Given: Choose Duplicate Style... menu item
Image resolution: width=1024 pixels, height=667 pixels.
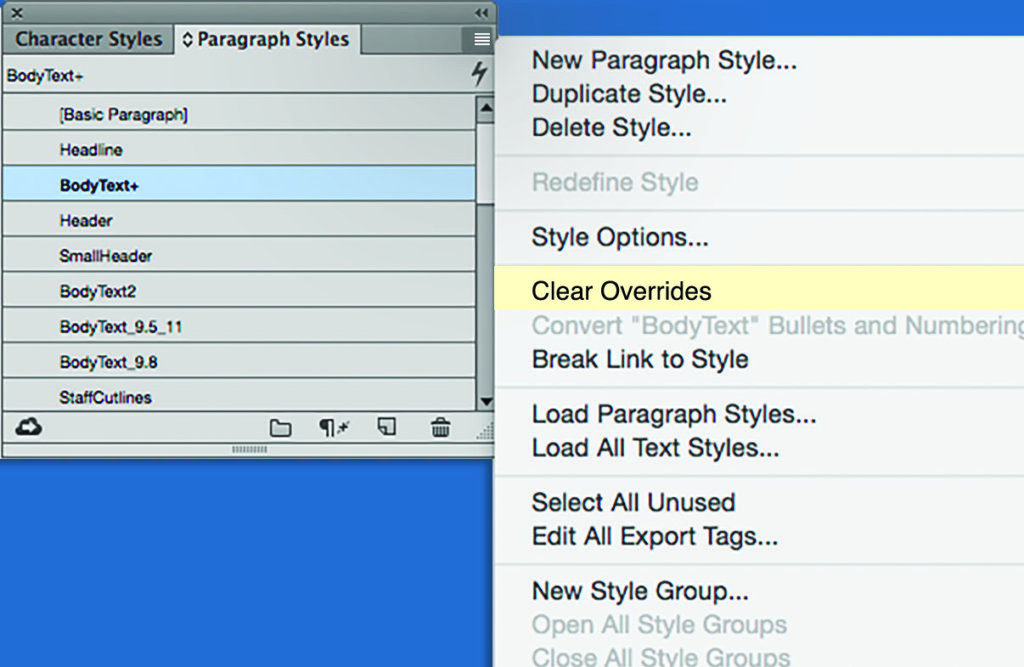Looking at the screenshot, I should click(629, 94).
